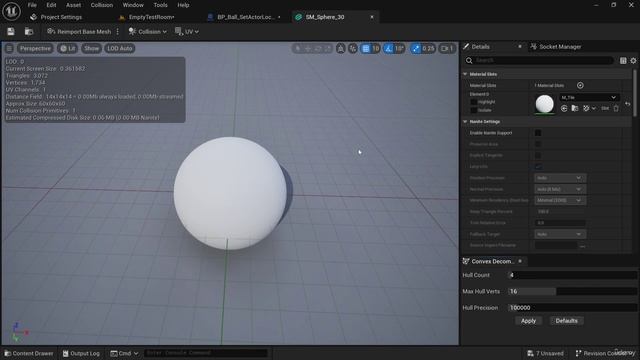The image size is (640, 360).
Task: Open the Perspective view mode menu
Action: click(36, 48)
